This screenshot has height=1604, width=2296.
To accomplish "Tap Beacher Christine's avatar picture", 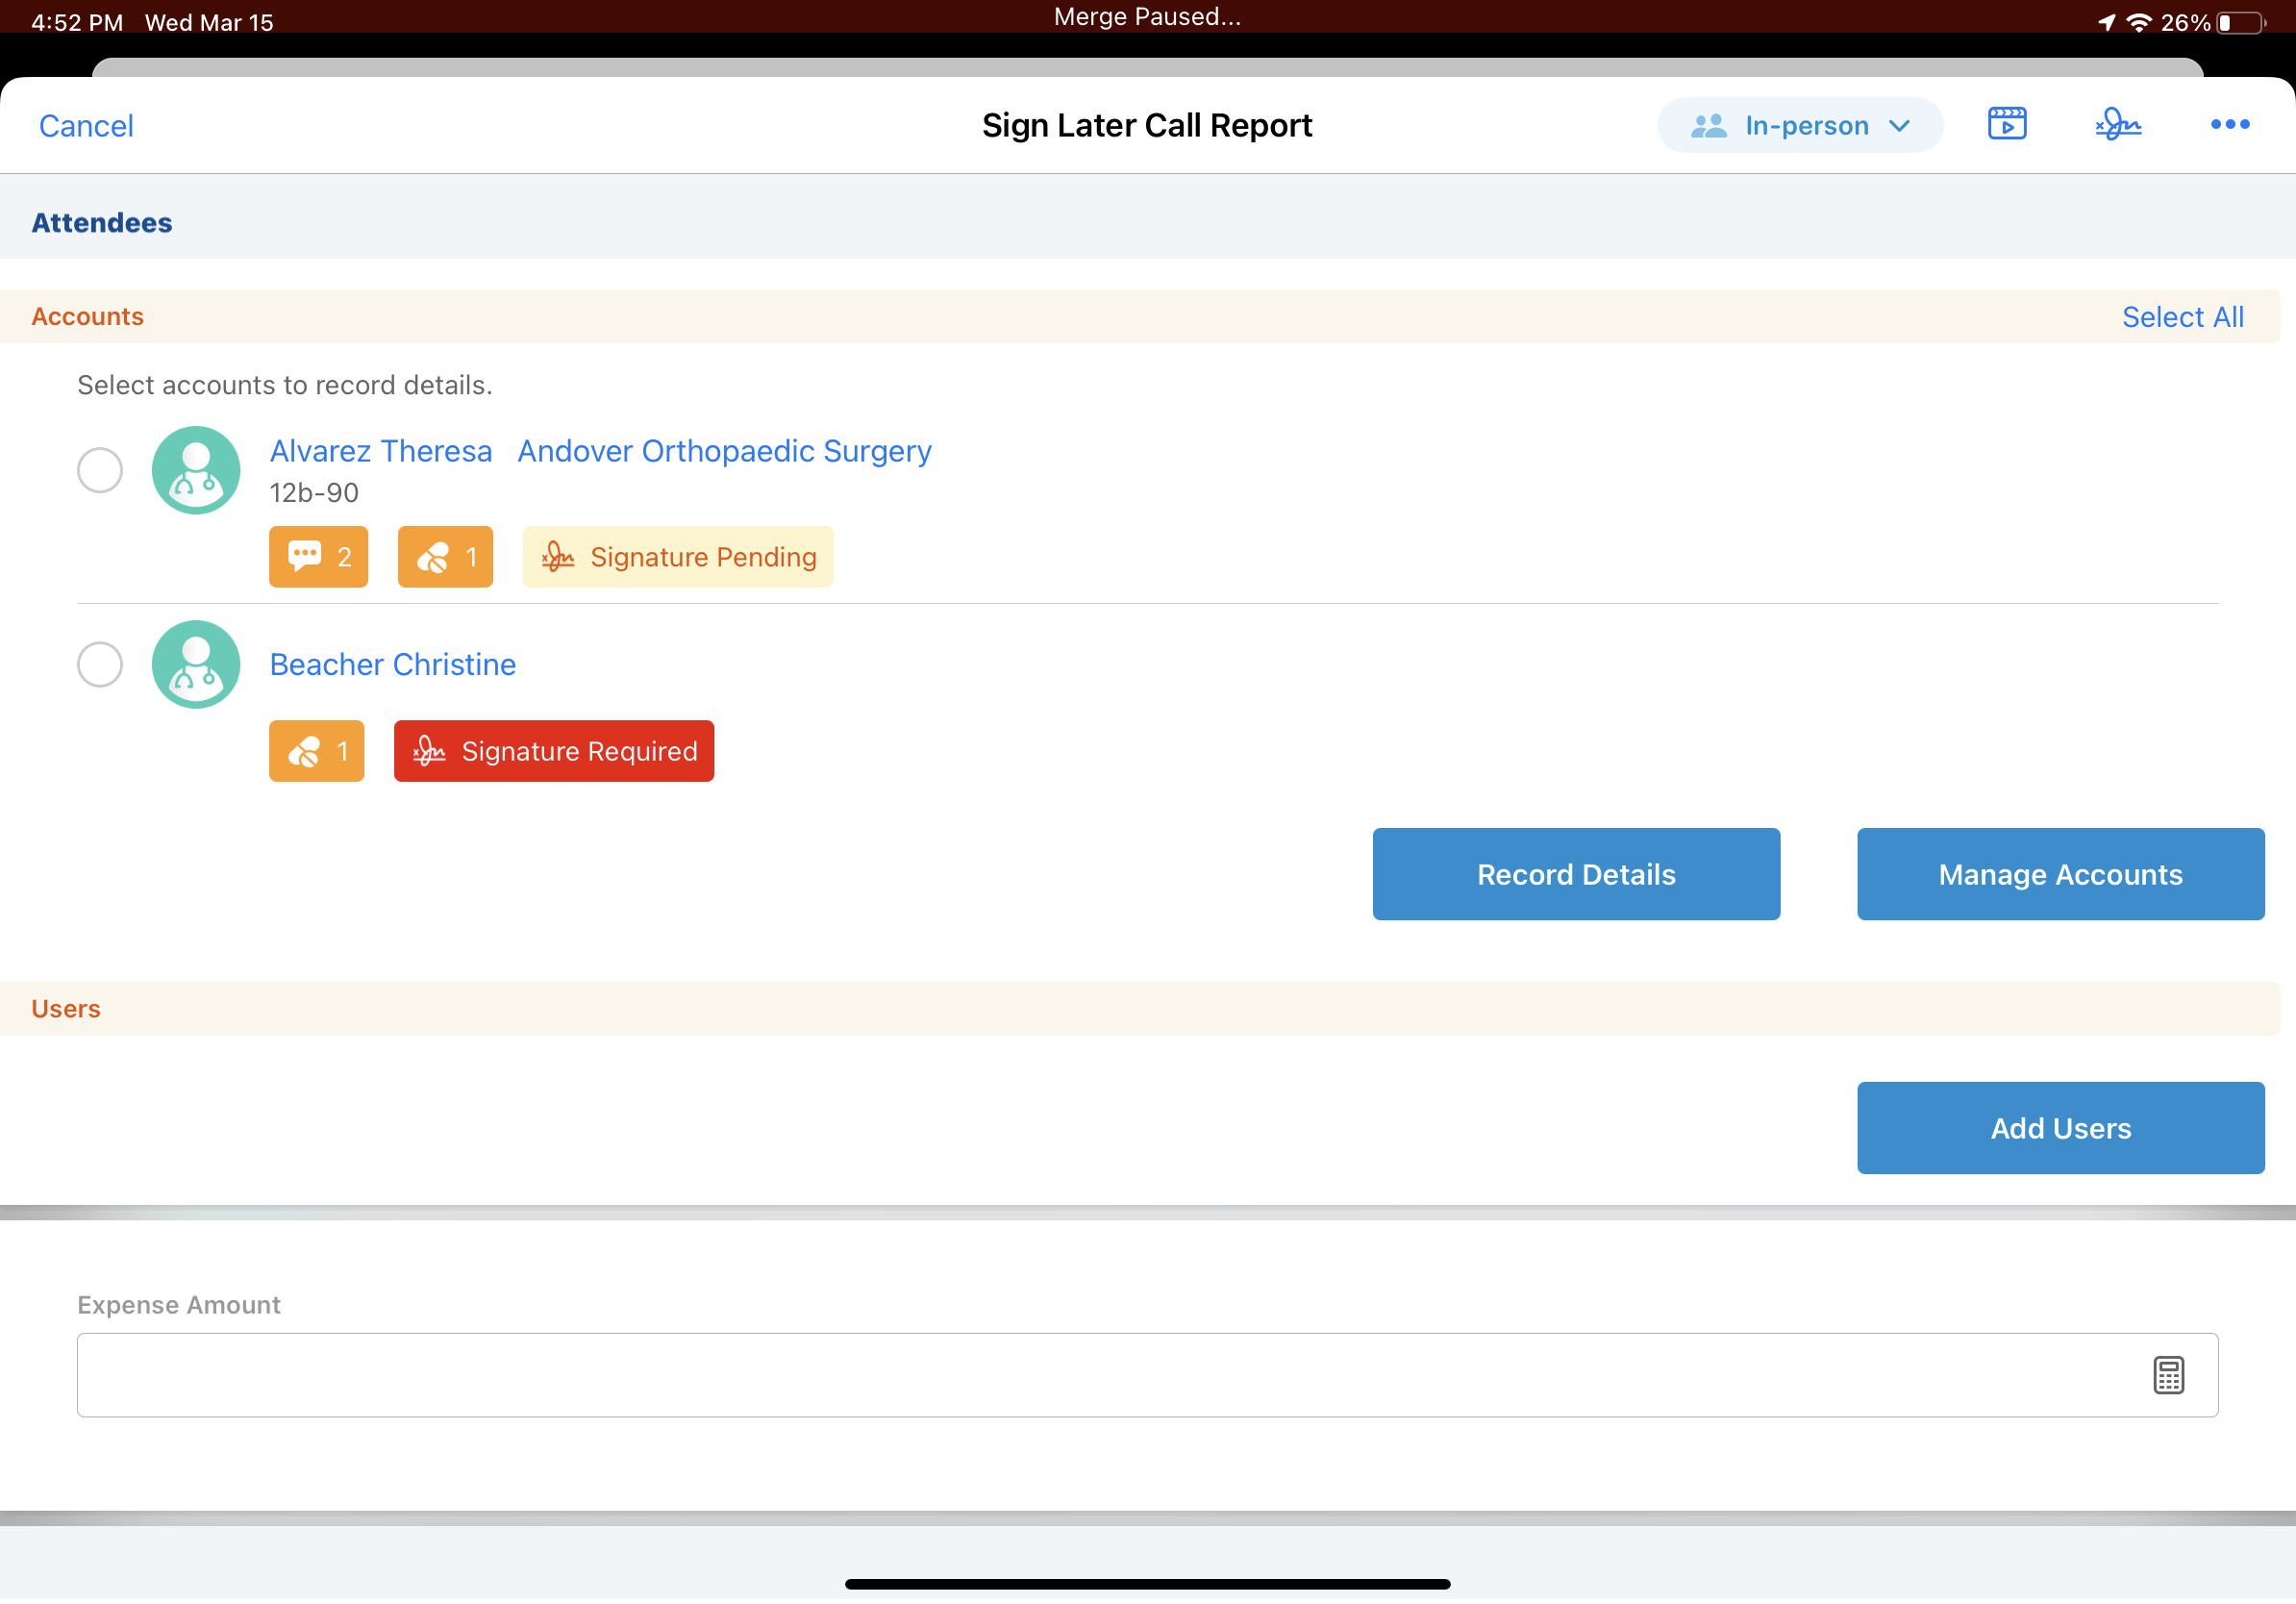I will [195, 664].
